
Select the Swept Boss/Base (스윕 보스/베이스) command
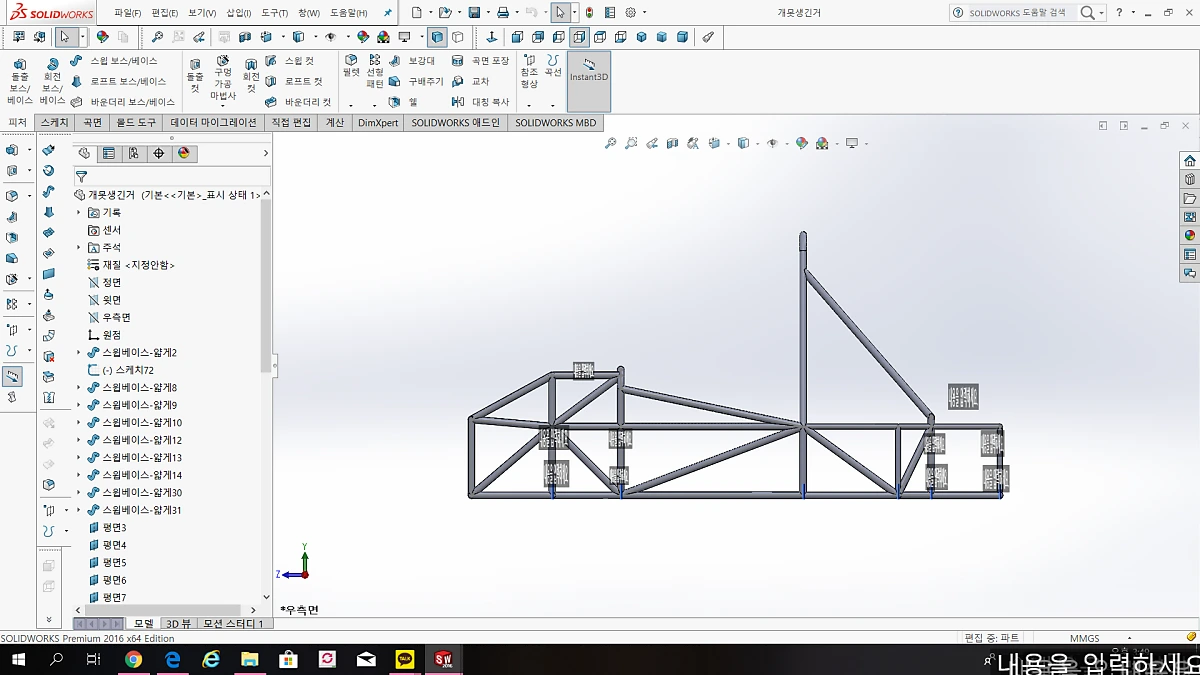point(114,61)
